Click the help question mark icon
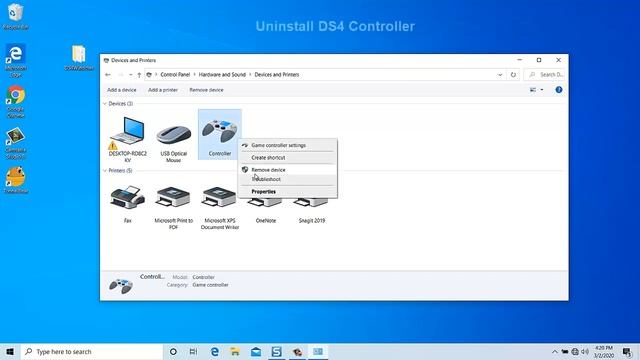The image size is (640, 360). [559, 90]
